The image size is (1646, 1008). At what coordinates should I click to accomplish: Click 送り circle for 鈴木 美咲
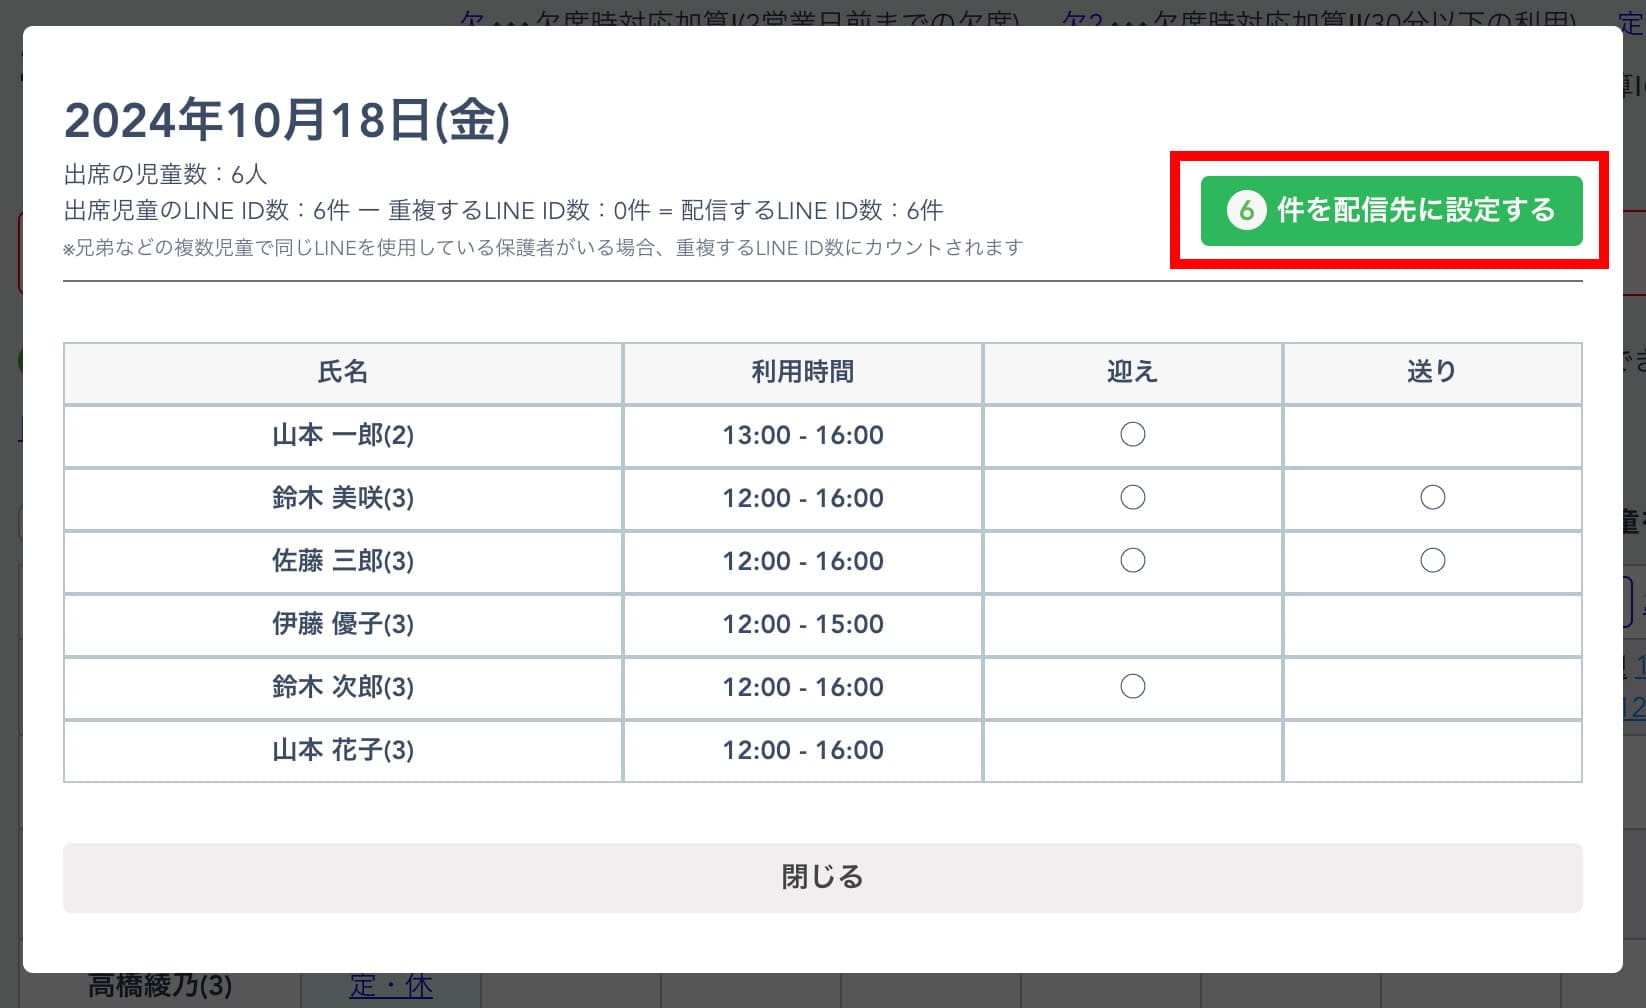(x=1432, y=498)
